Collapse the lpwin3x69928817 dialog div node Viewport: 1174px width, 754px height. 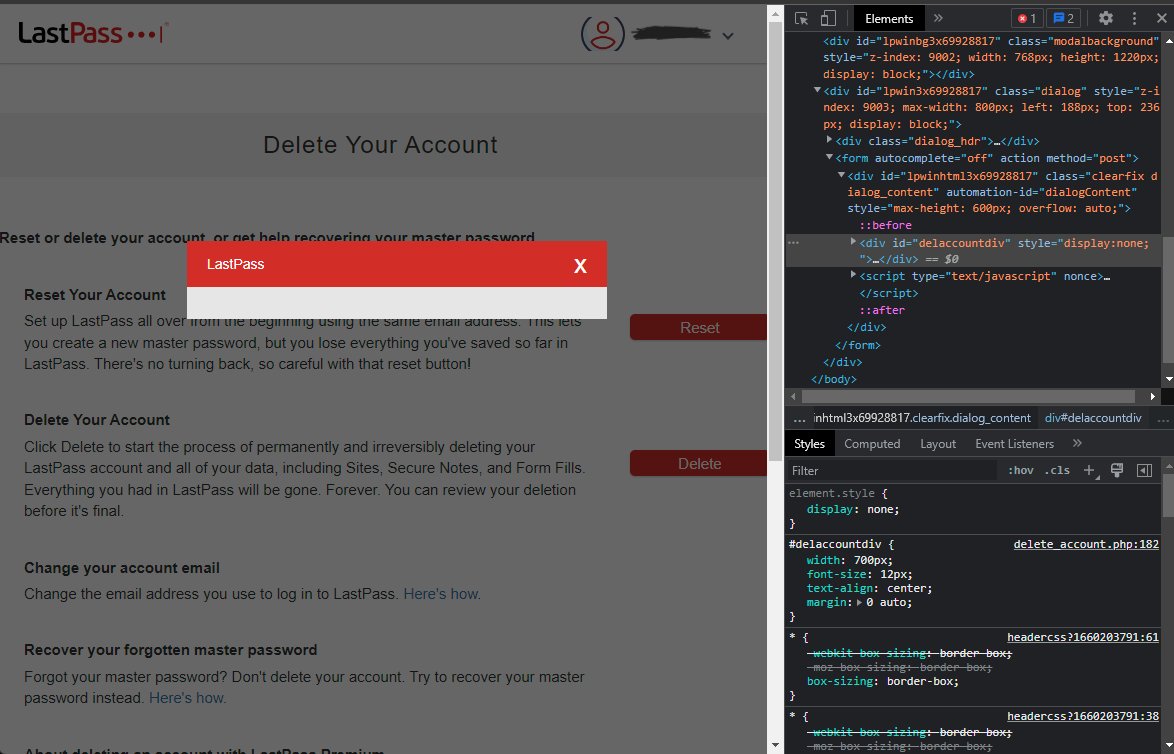click(817, 90)
